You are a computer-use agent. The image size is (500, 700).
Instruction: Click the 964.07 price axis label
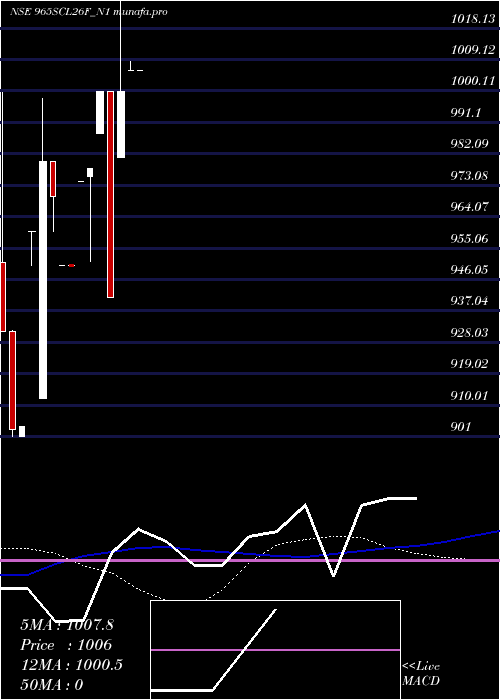click(x=469, y=207)
